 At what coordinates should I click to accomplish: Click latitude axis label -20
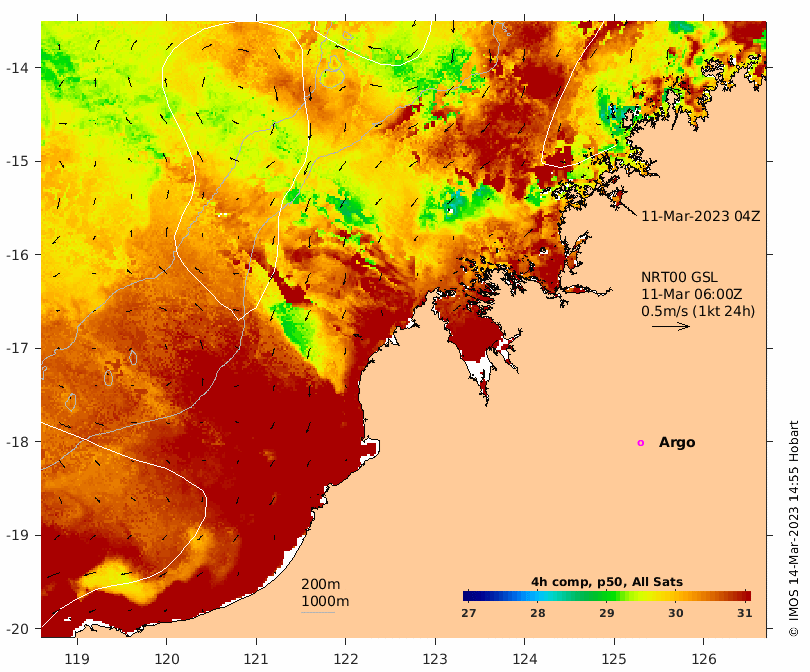pos(17,629)
